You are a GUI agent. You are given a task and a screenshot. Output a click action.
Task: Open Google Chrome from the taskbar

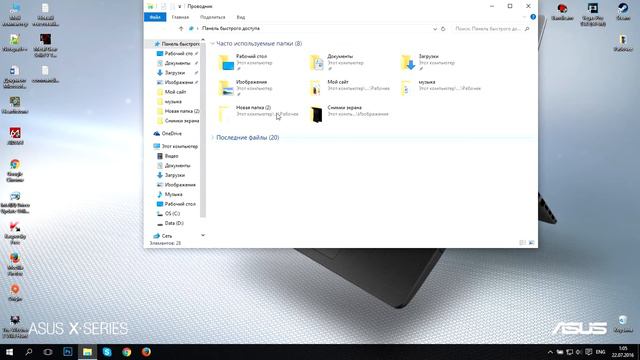pyautogui.click(x=127, y=352)
